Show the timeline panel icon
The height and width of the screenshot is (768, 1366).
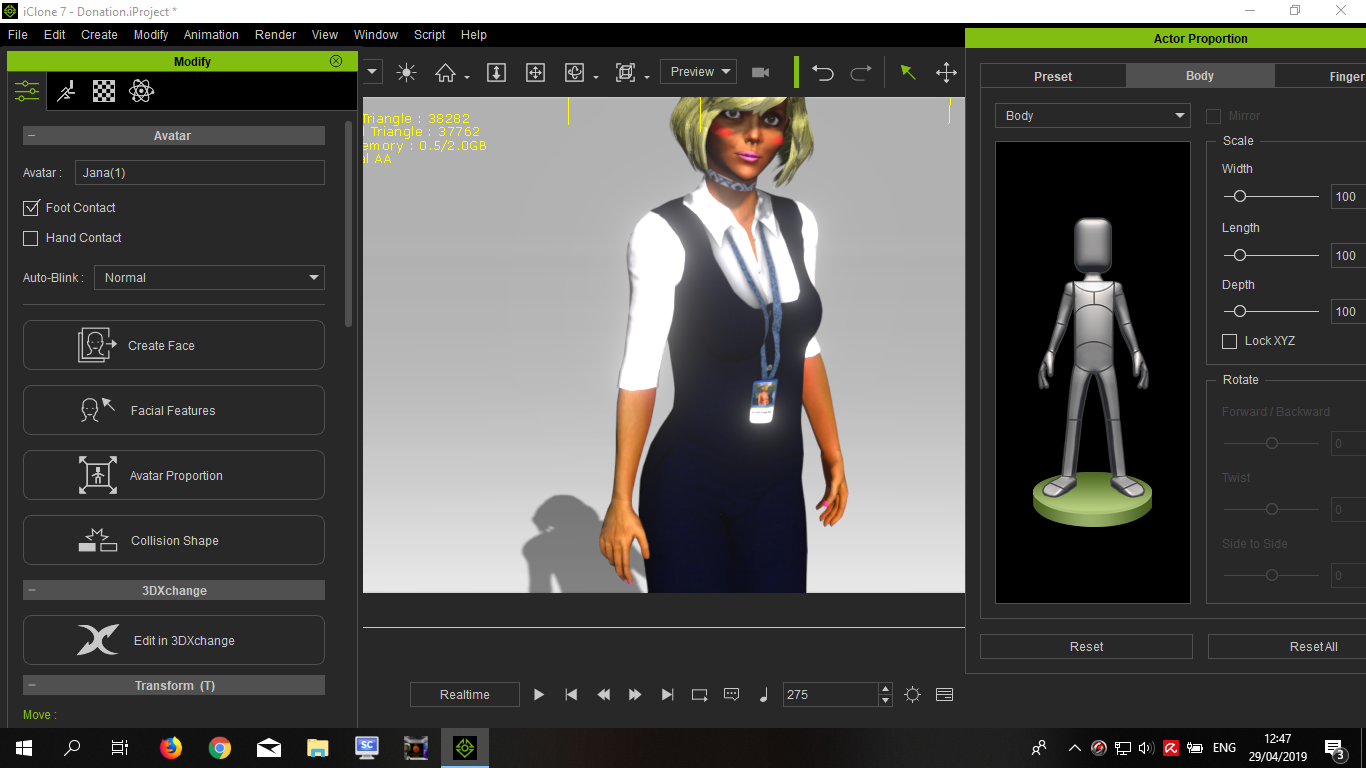pyautogui.click(x=945, y=694)
